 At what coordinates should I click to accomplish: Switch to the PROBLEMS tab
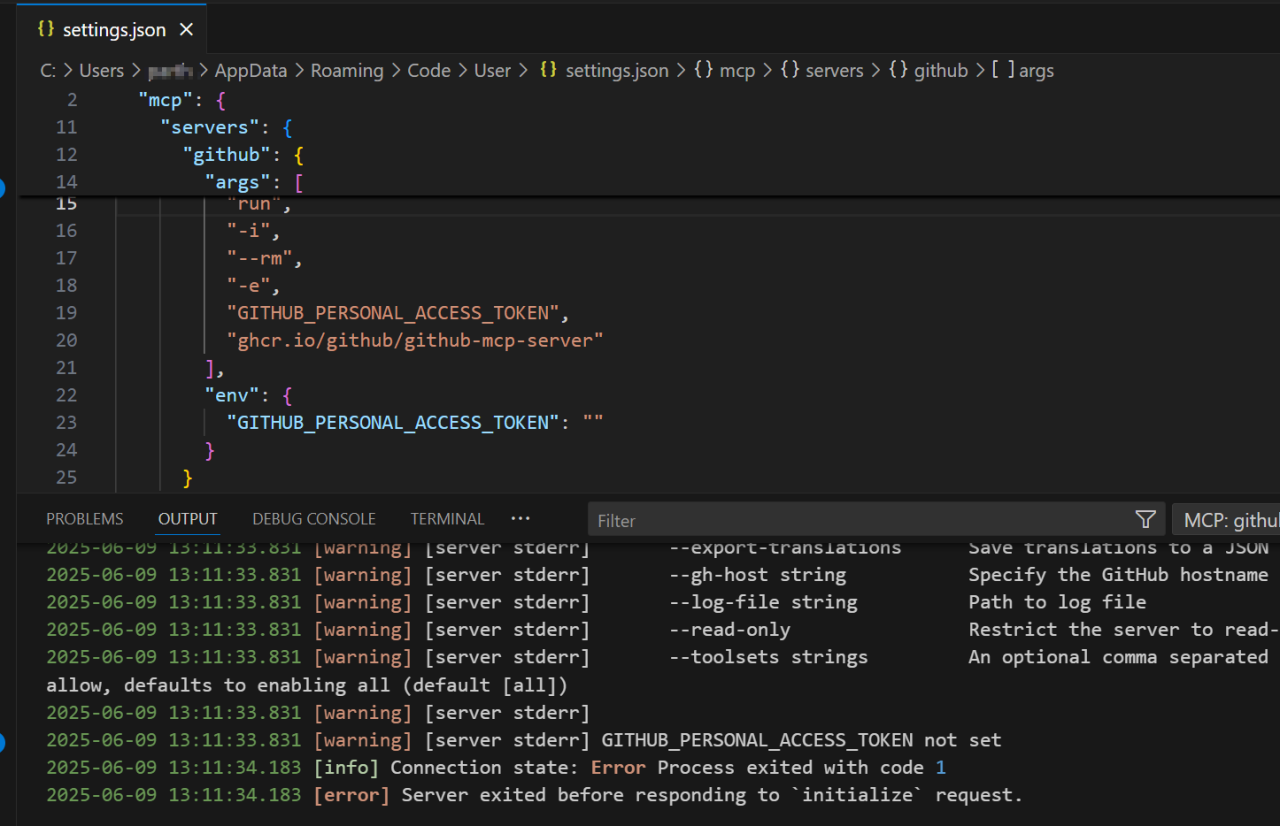84,518
